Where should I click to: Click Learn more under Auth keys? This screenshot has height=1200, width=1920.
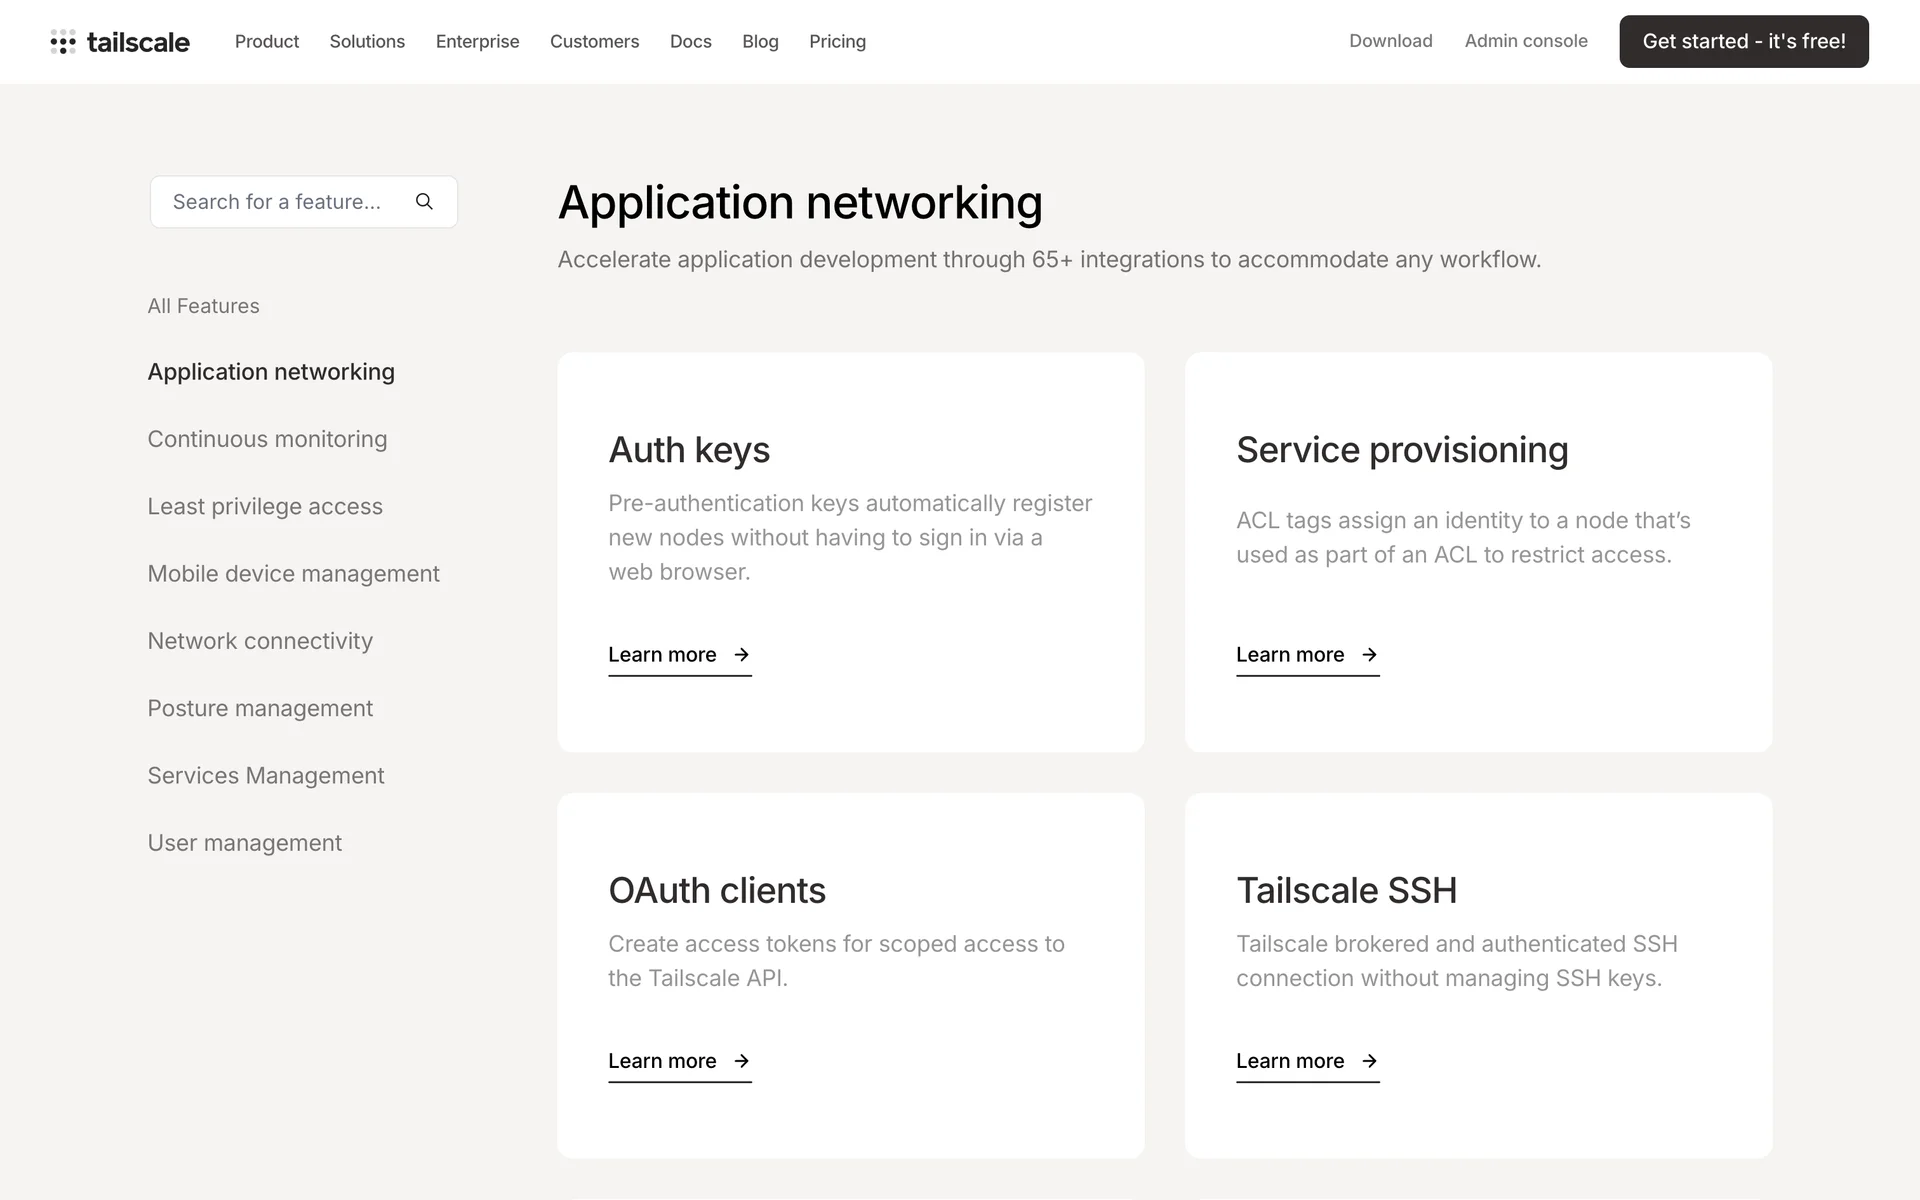pyautogui.click(x=662, y=655)
